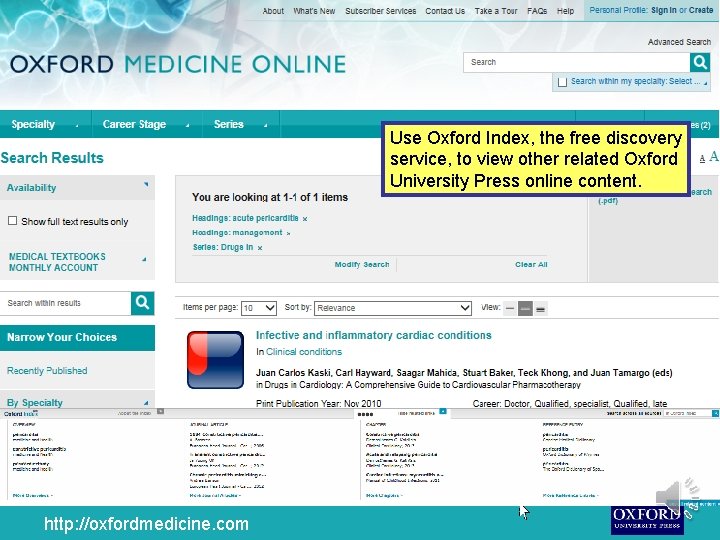
Task: Click the Oxford University Press logo
Action: tap(647, 520)
